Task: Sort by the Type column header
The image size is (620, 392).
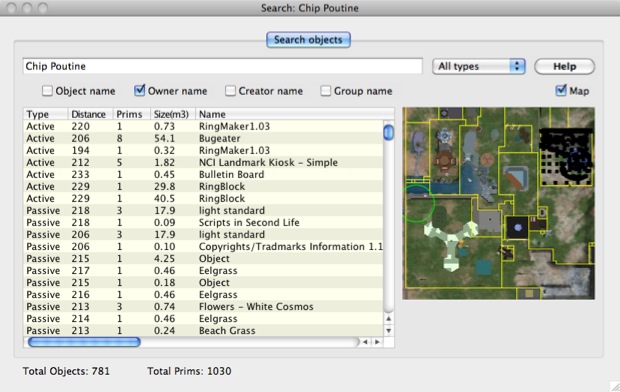Action: pos(46,114)
